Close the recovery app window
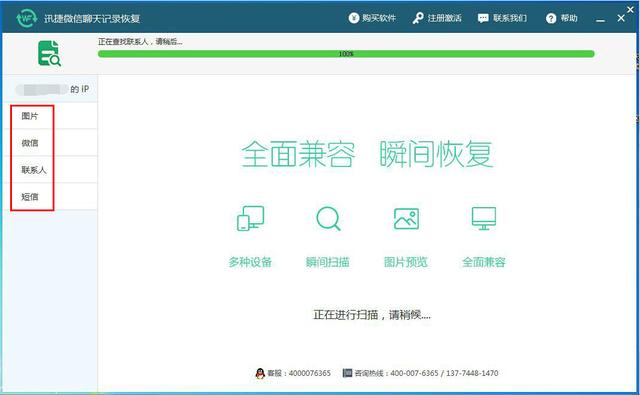The height and width of the screenshot is (395, 640). pyautogui.click(x=621, y=18)
